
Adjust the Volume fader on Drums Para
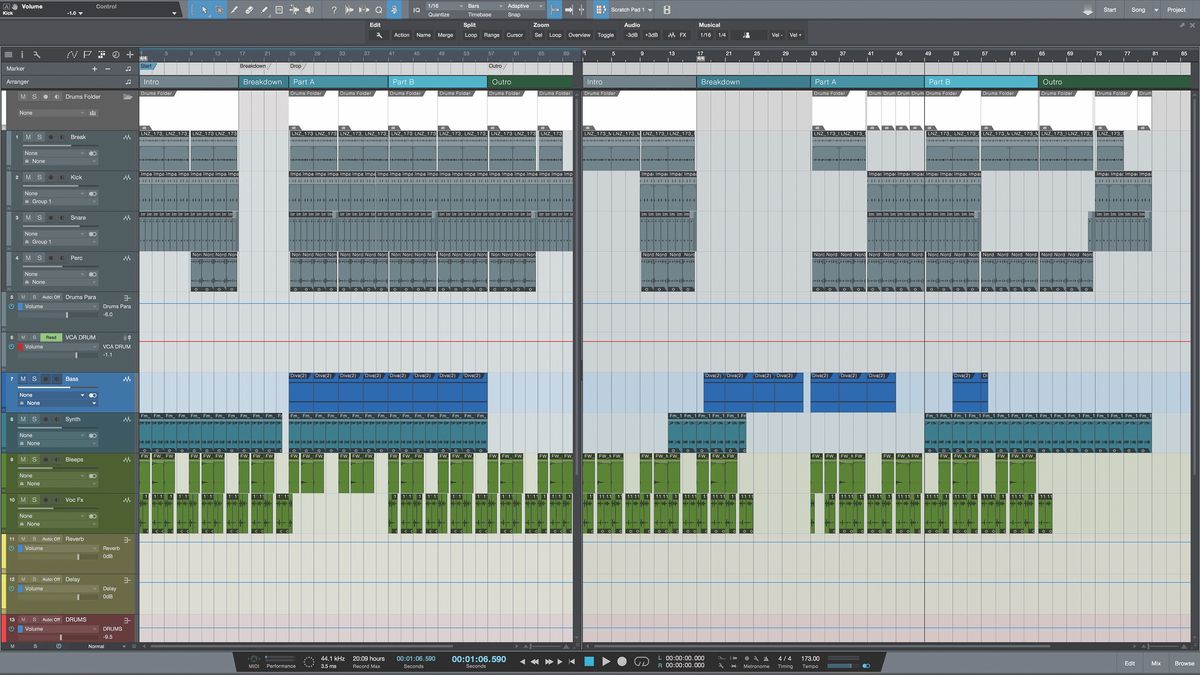coord(67,315)
